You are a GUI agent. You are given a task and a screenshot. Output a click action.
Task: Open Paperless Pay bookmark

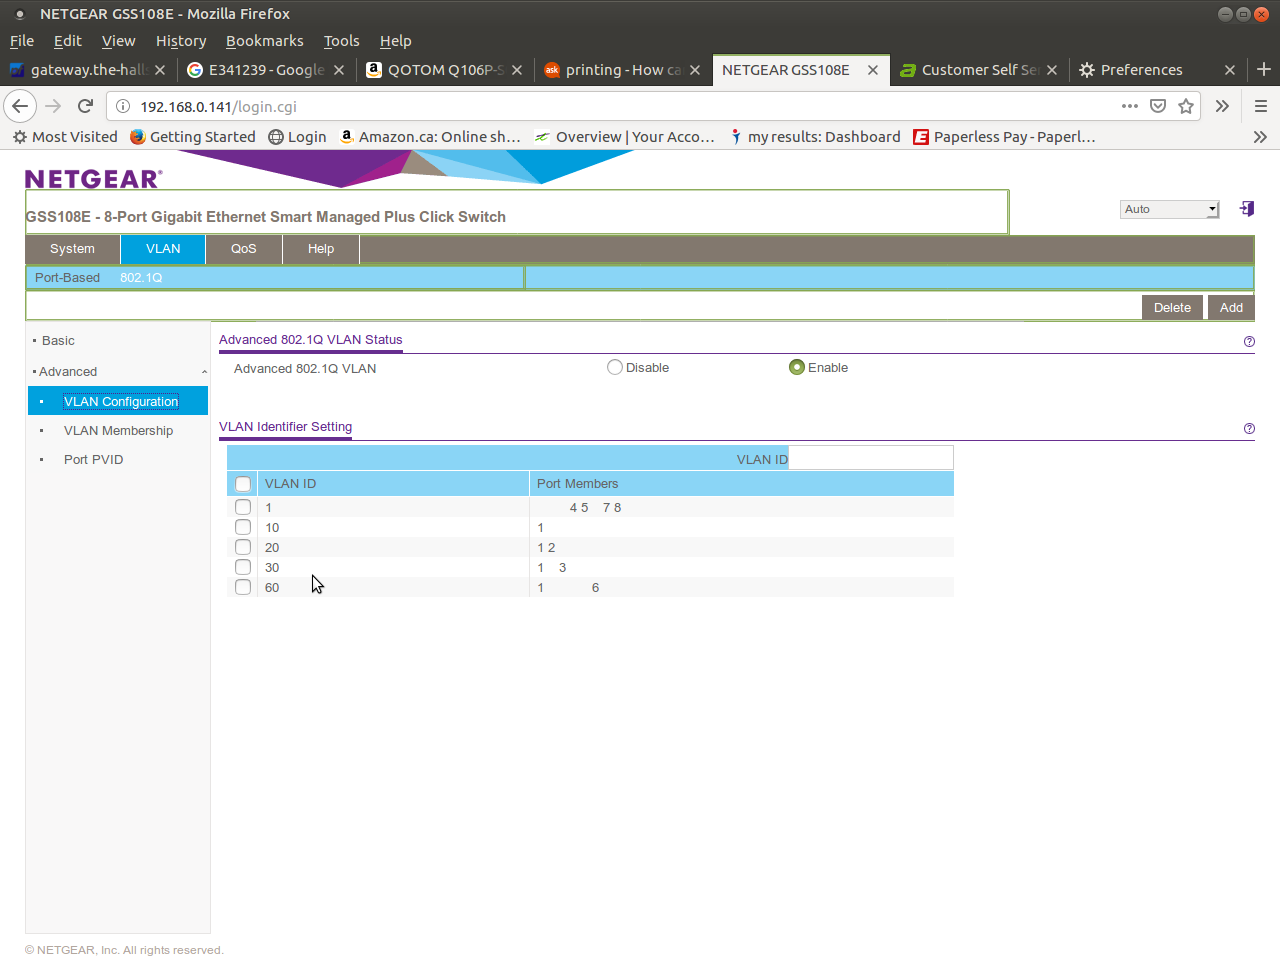click(1005, 137)
